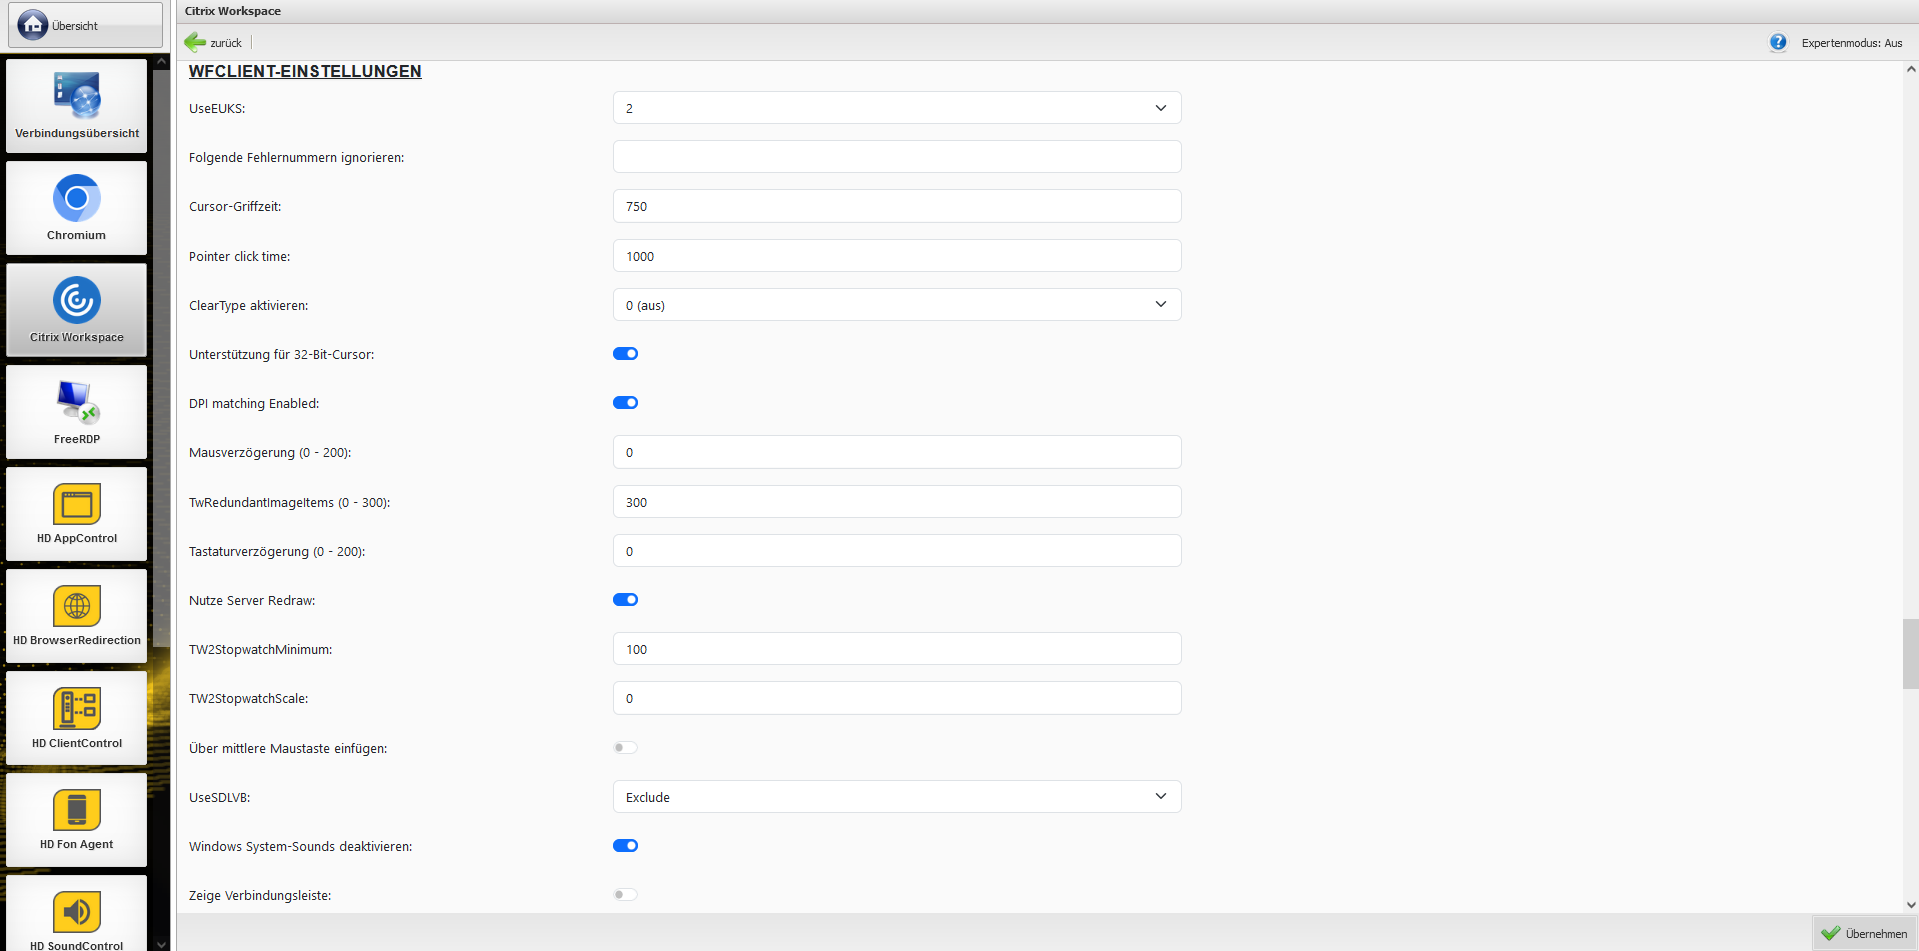Open the FreeRDP sidebar item
Viewport: 1919px width, 951px height.
pyautogui.click(x=77, y=412)
